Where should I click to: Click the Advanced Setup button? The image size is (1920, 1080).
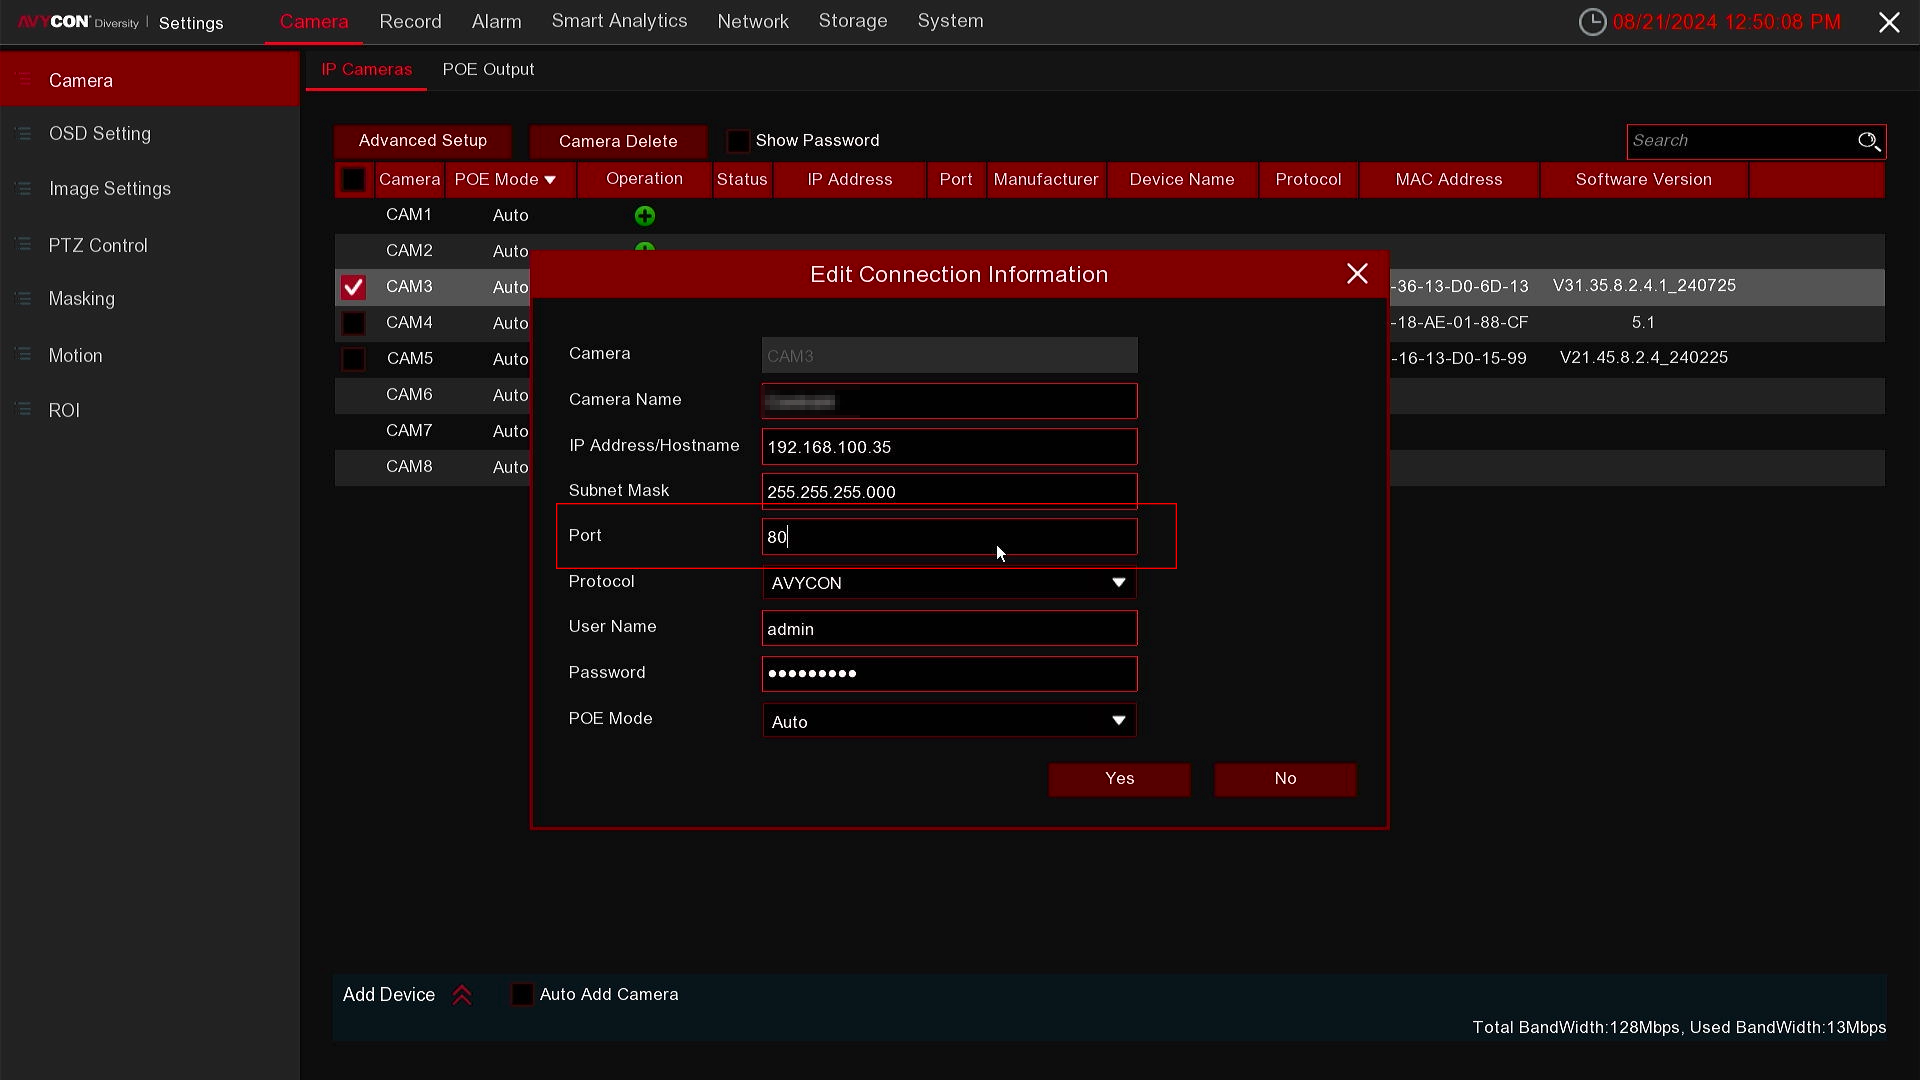(x=422, y=141)
